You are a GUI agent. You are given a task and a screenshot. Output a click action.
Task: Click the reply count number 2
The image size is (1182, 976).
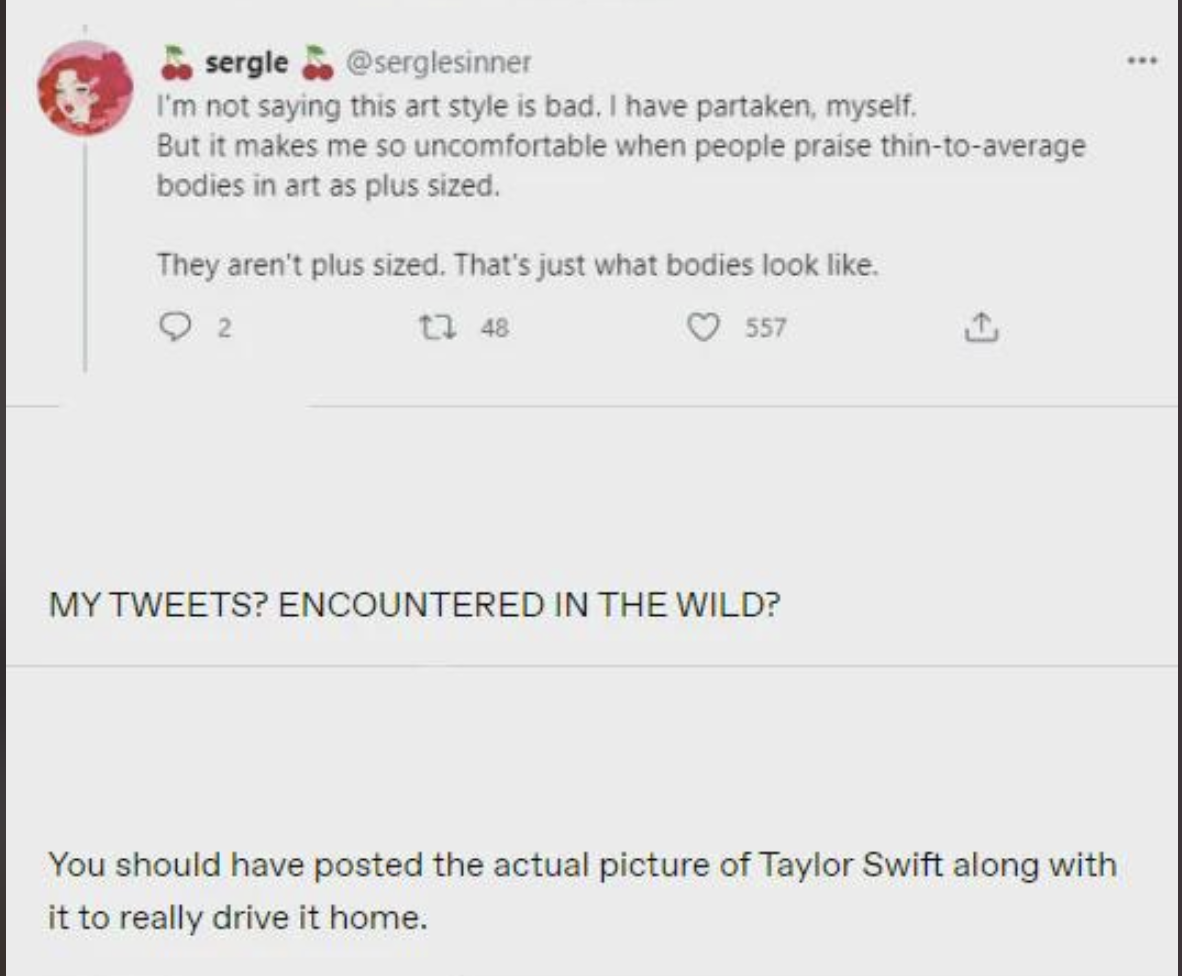coord(224,328)
